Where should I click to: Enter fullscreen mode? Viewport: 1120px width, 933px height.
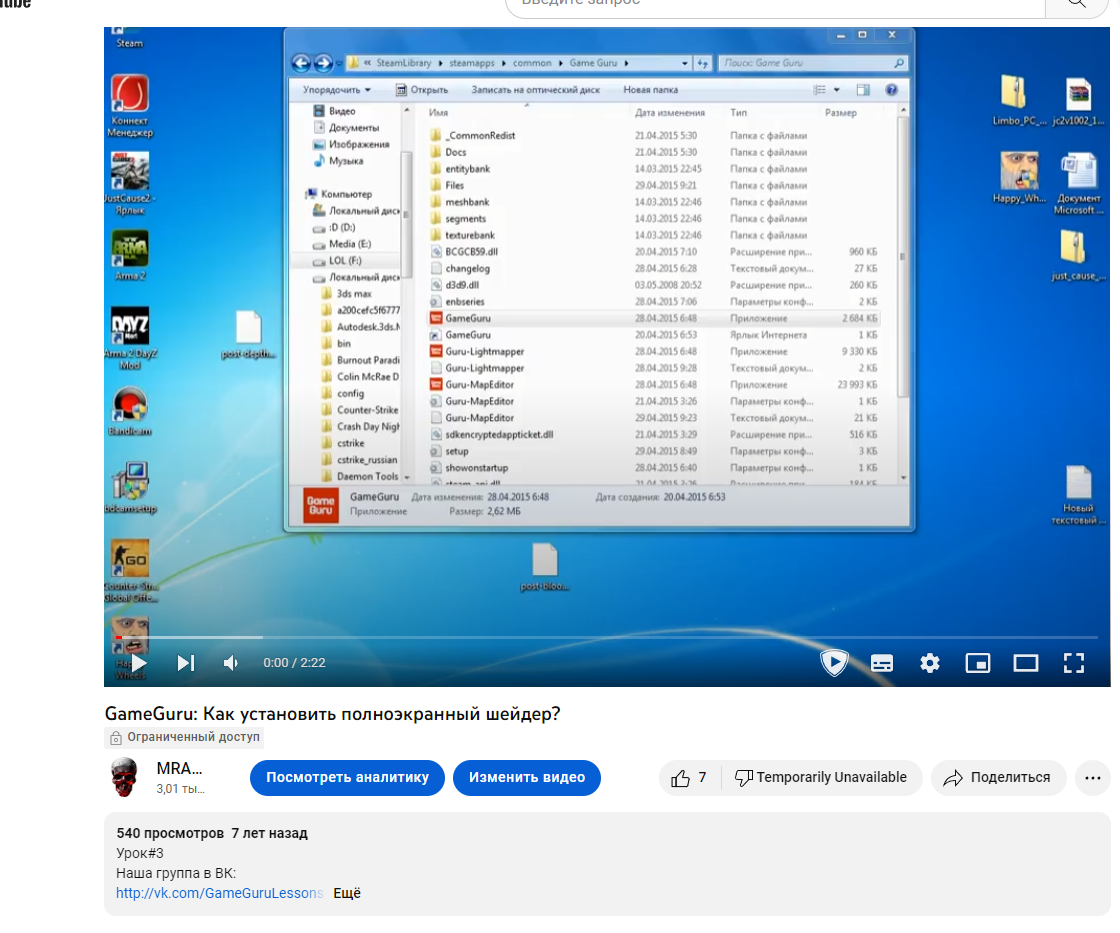[1074, 663]
